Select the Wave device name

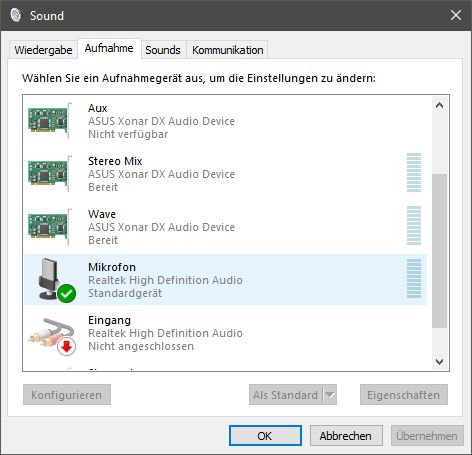pyautogui.click(x=102, y=214)
